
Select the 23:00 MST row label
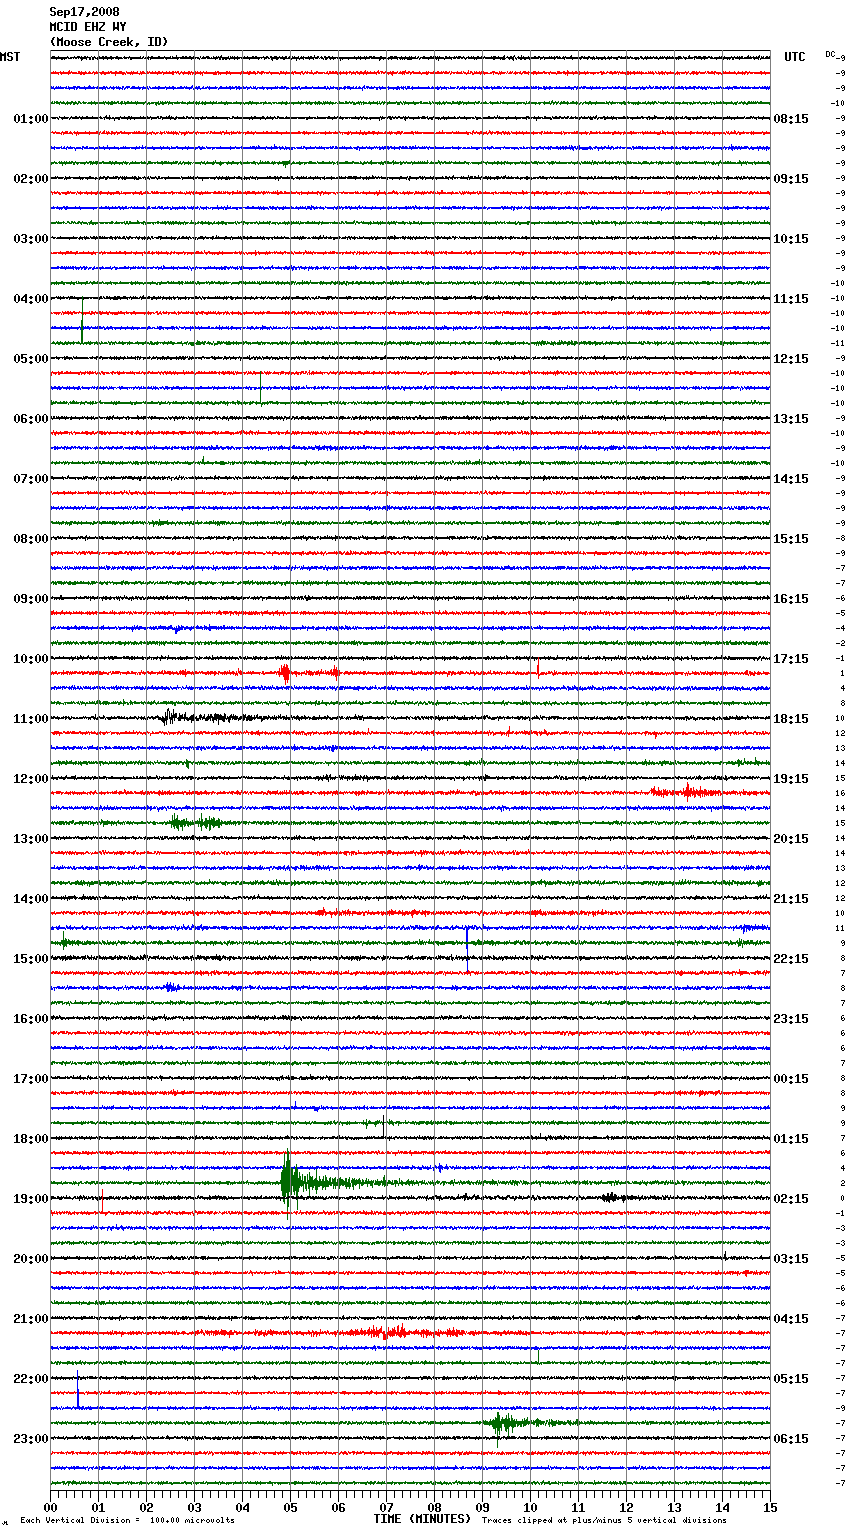30,1439
